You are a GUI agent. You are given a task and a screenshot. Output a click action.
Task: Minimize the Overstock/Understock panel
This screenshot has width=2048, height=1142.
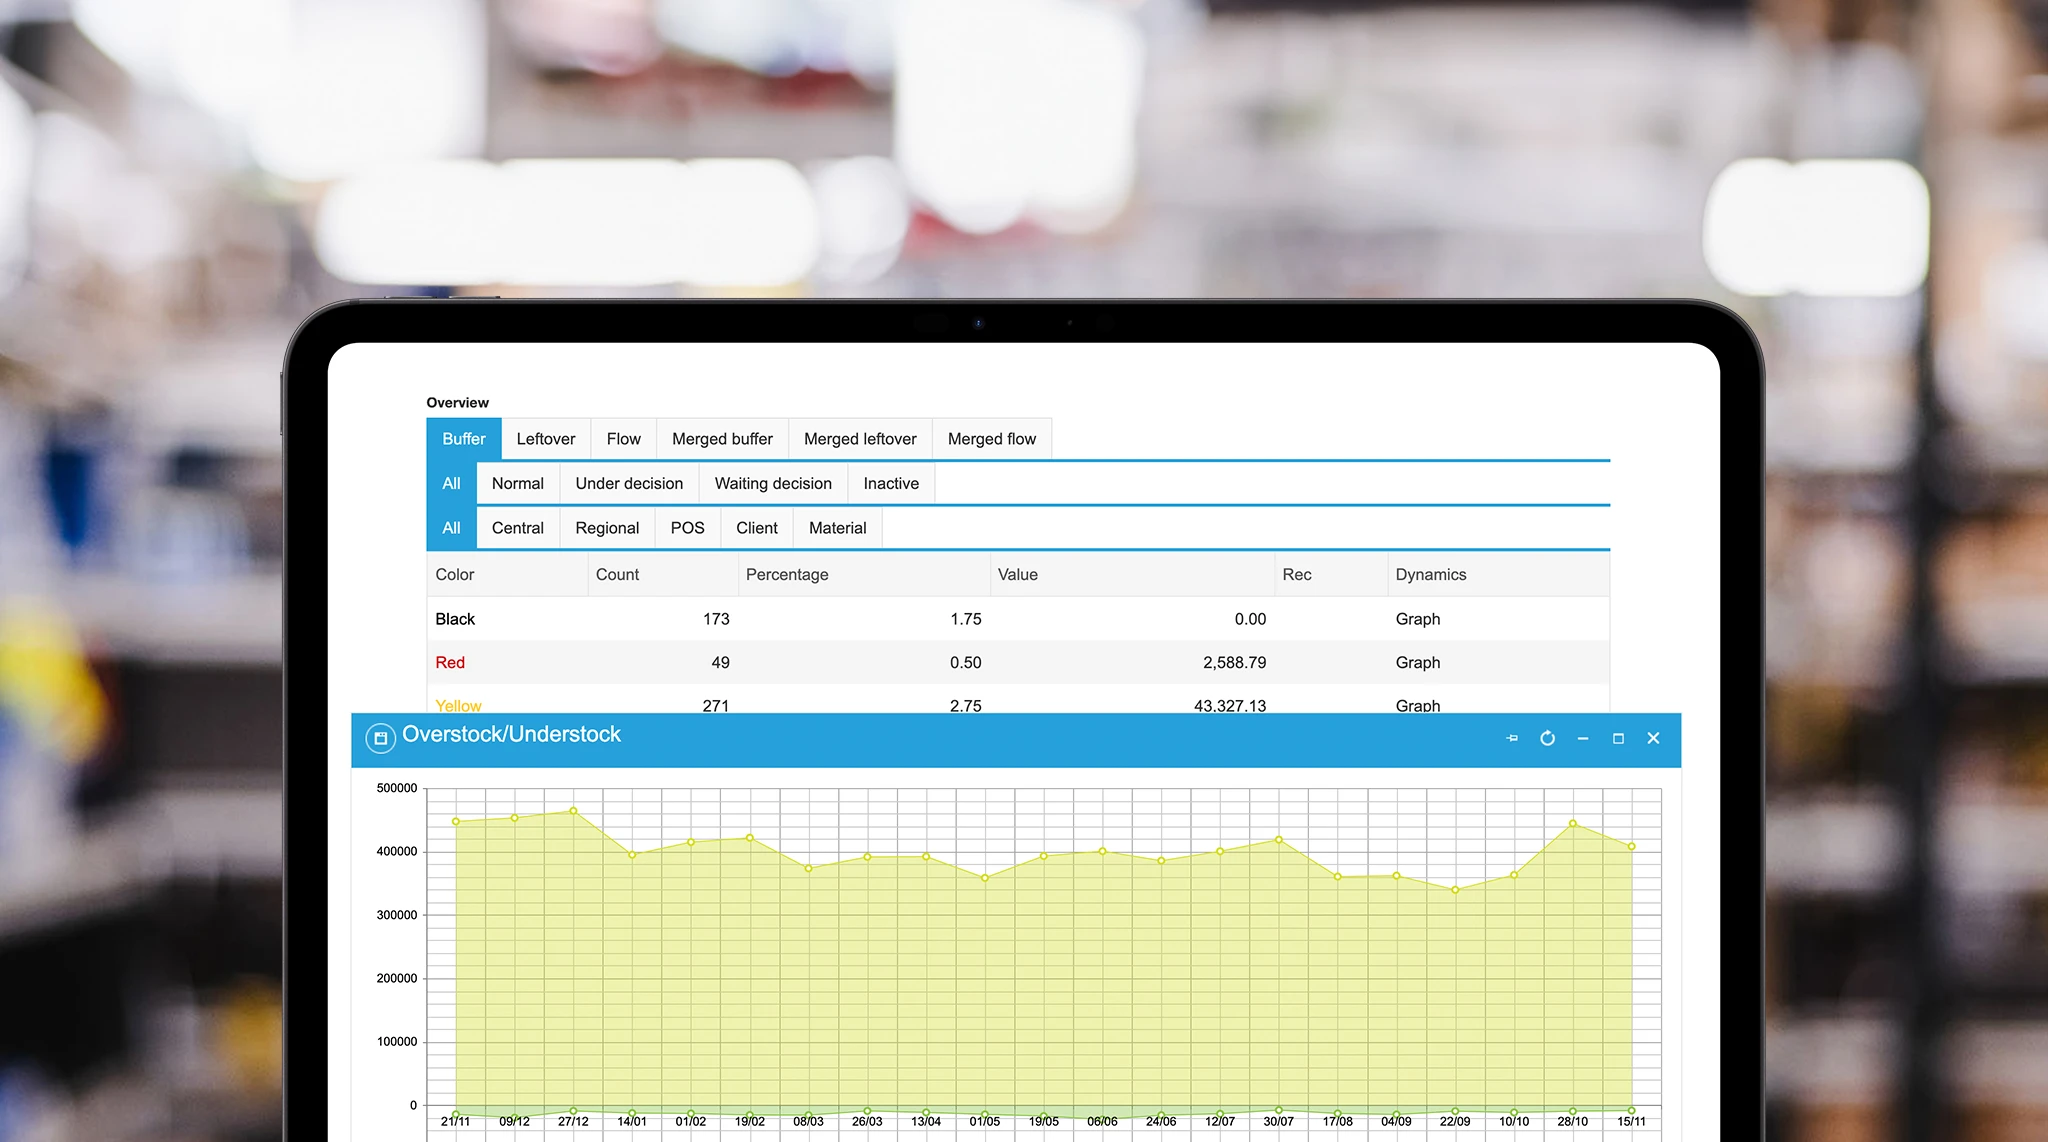[1582, 738]
